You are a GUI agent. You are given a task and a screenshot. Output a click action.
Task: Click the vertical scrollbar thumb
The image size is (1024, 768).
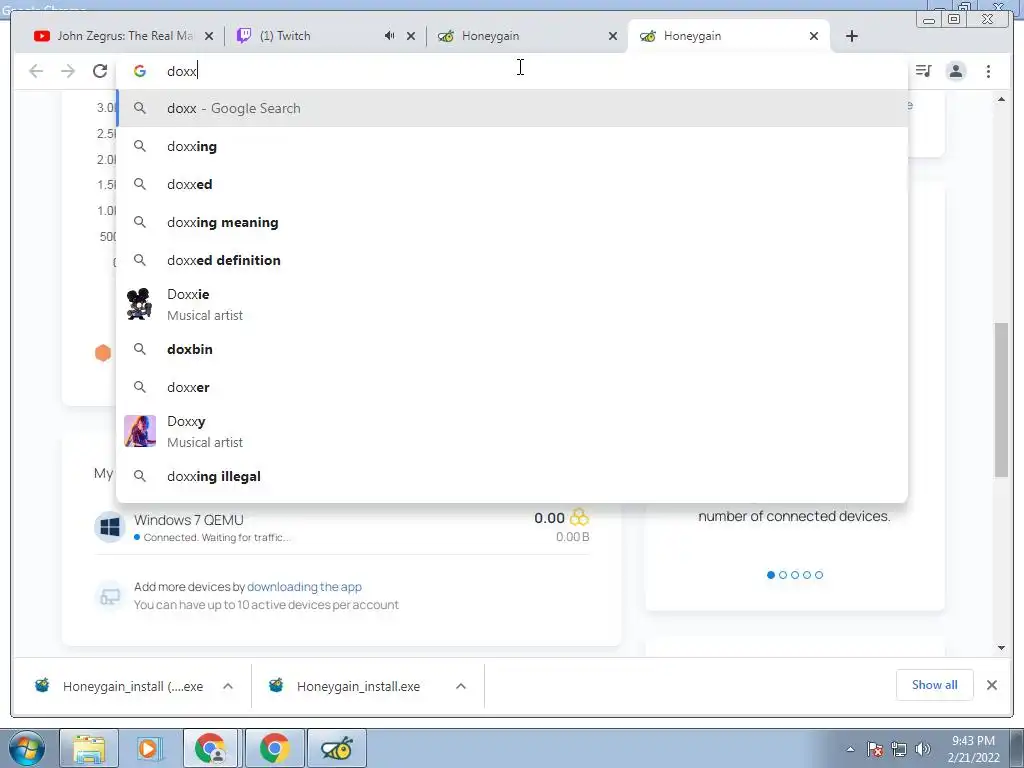pyautogui.click(x=1002, y=400)
